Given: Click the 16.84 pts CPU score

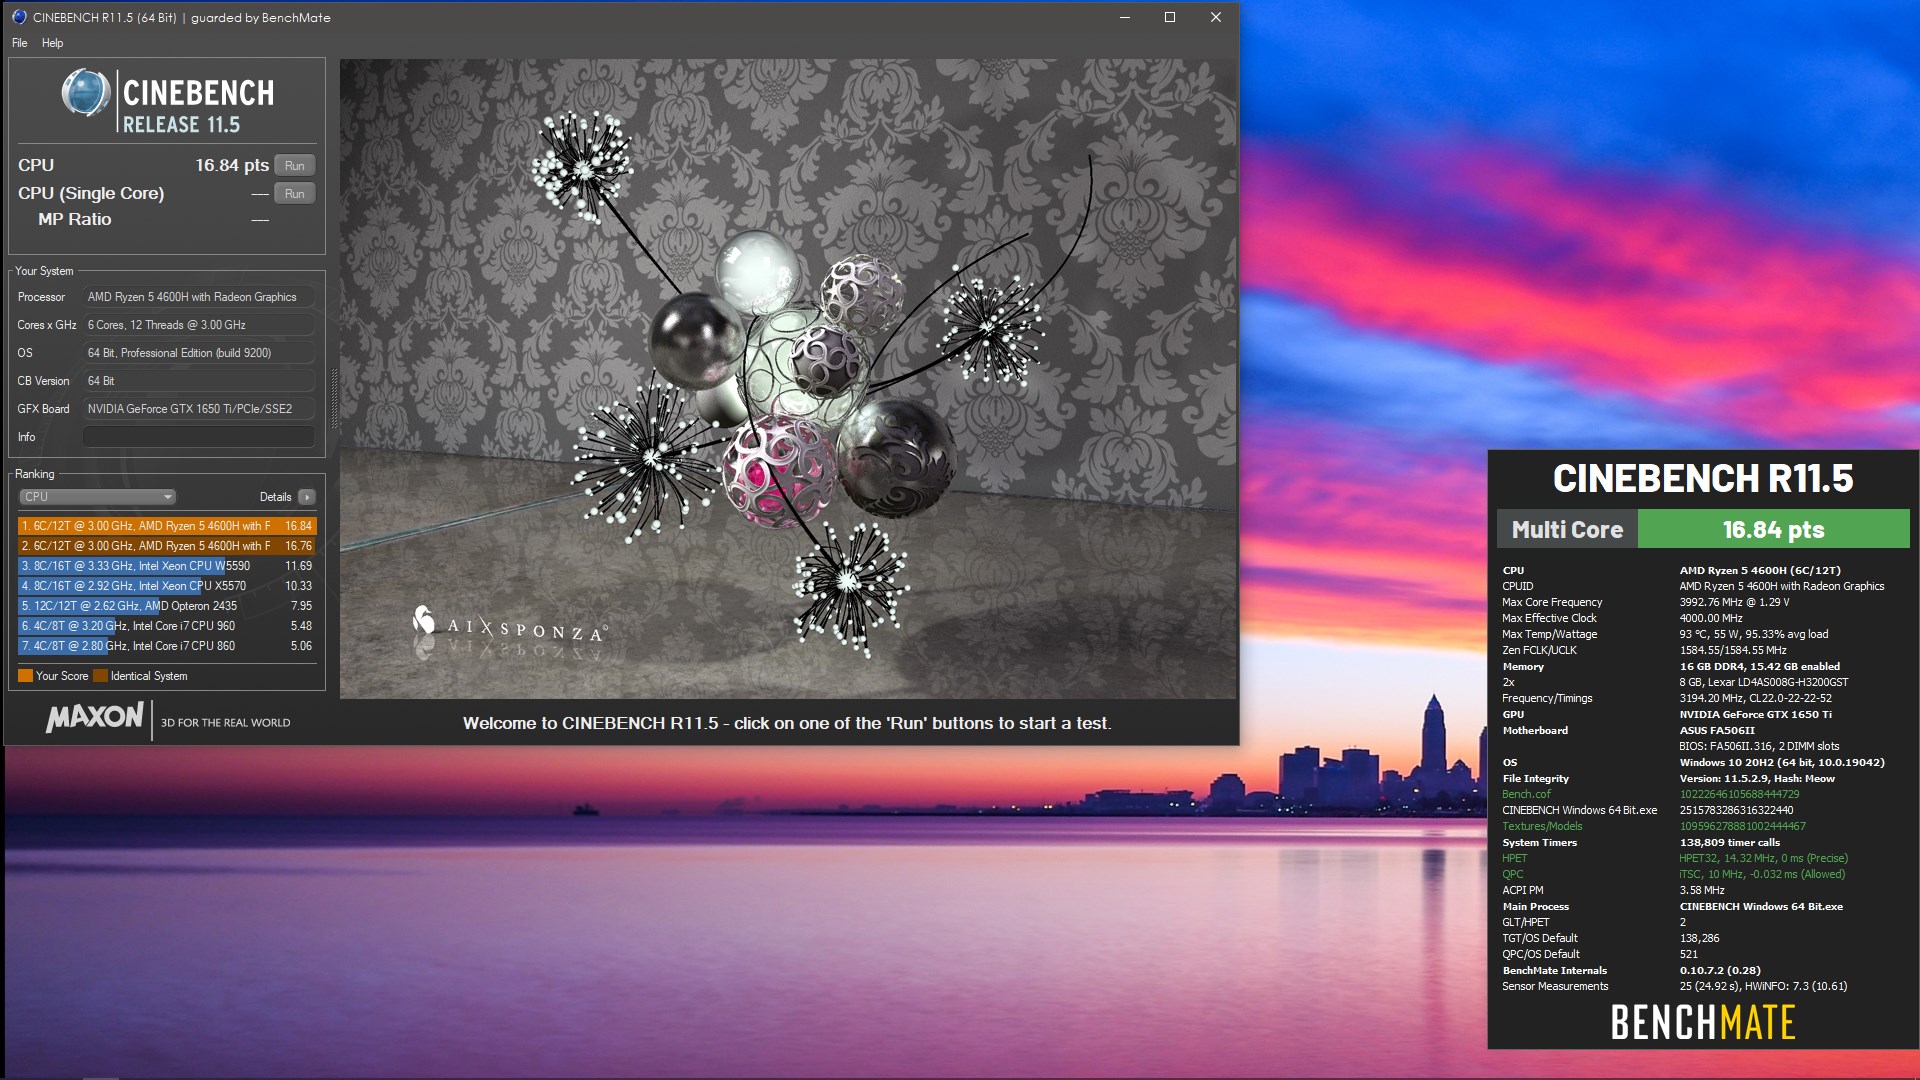Looking at the screenshot, I should click(232, 165).
